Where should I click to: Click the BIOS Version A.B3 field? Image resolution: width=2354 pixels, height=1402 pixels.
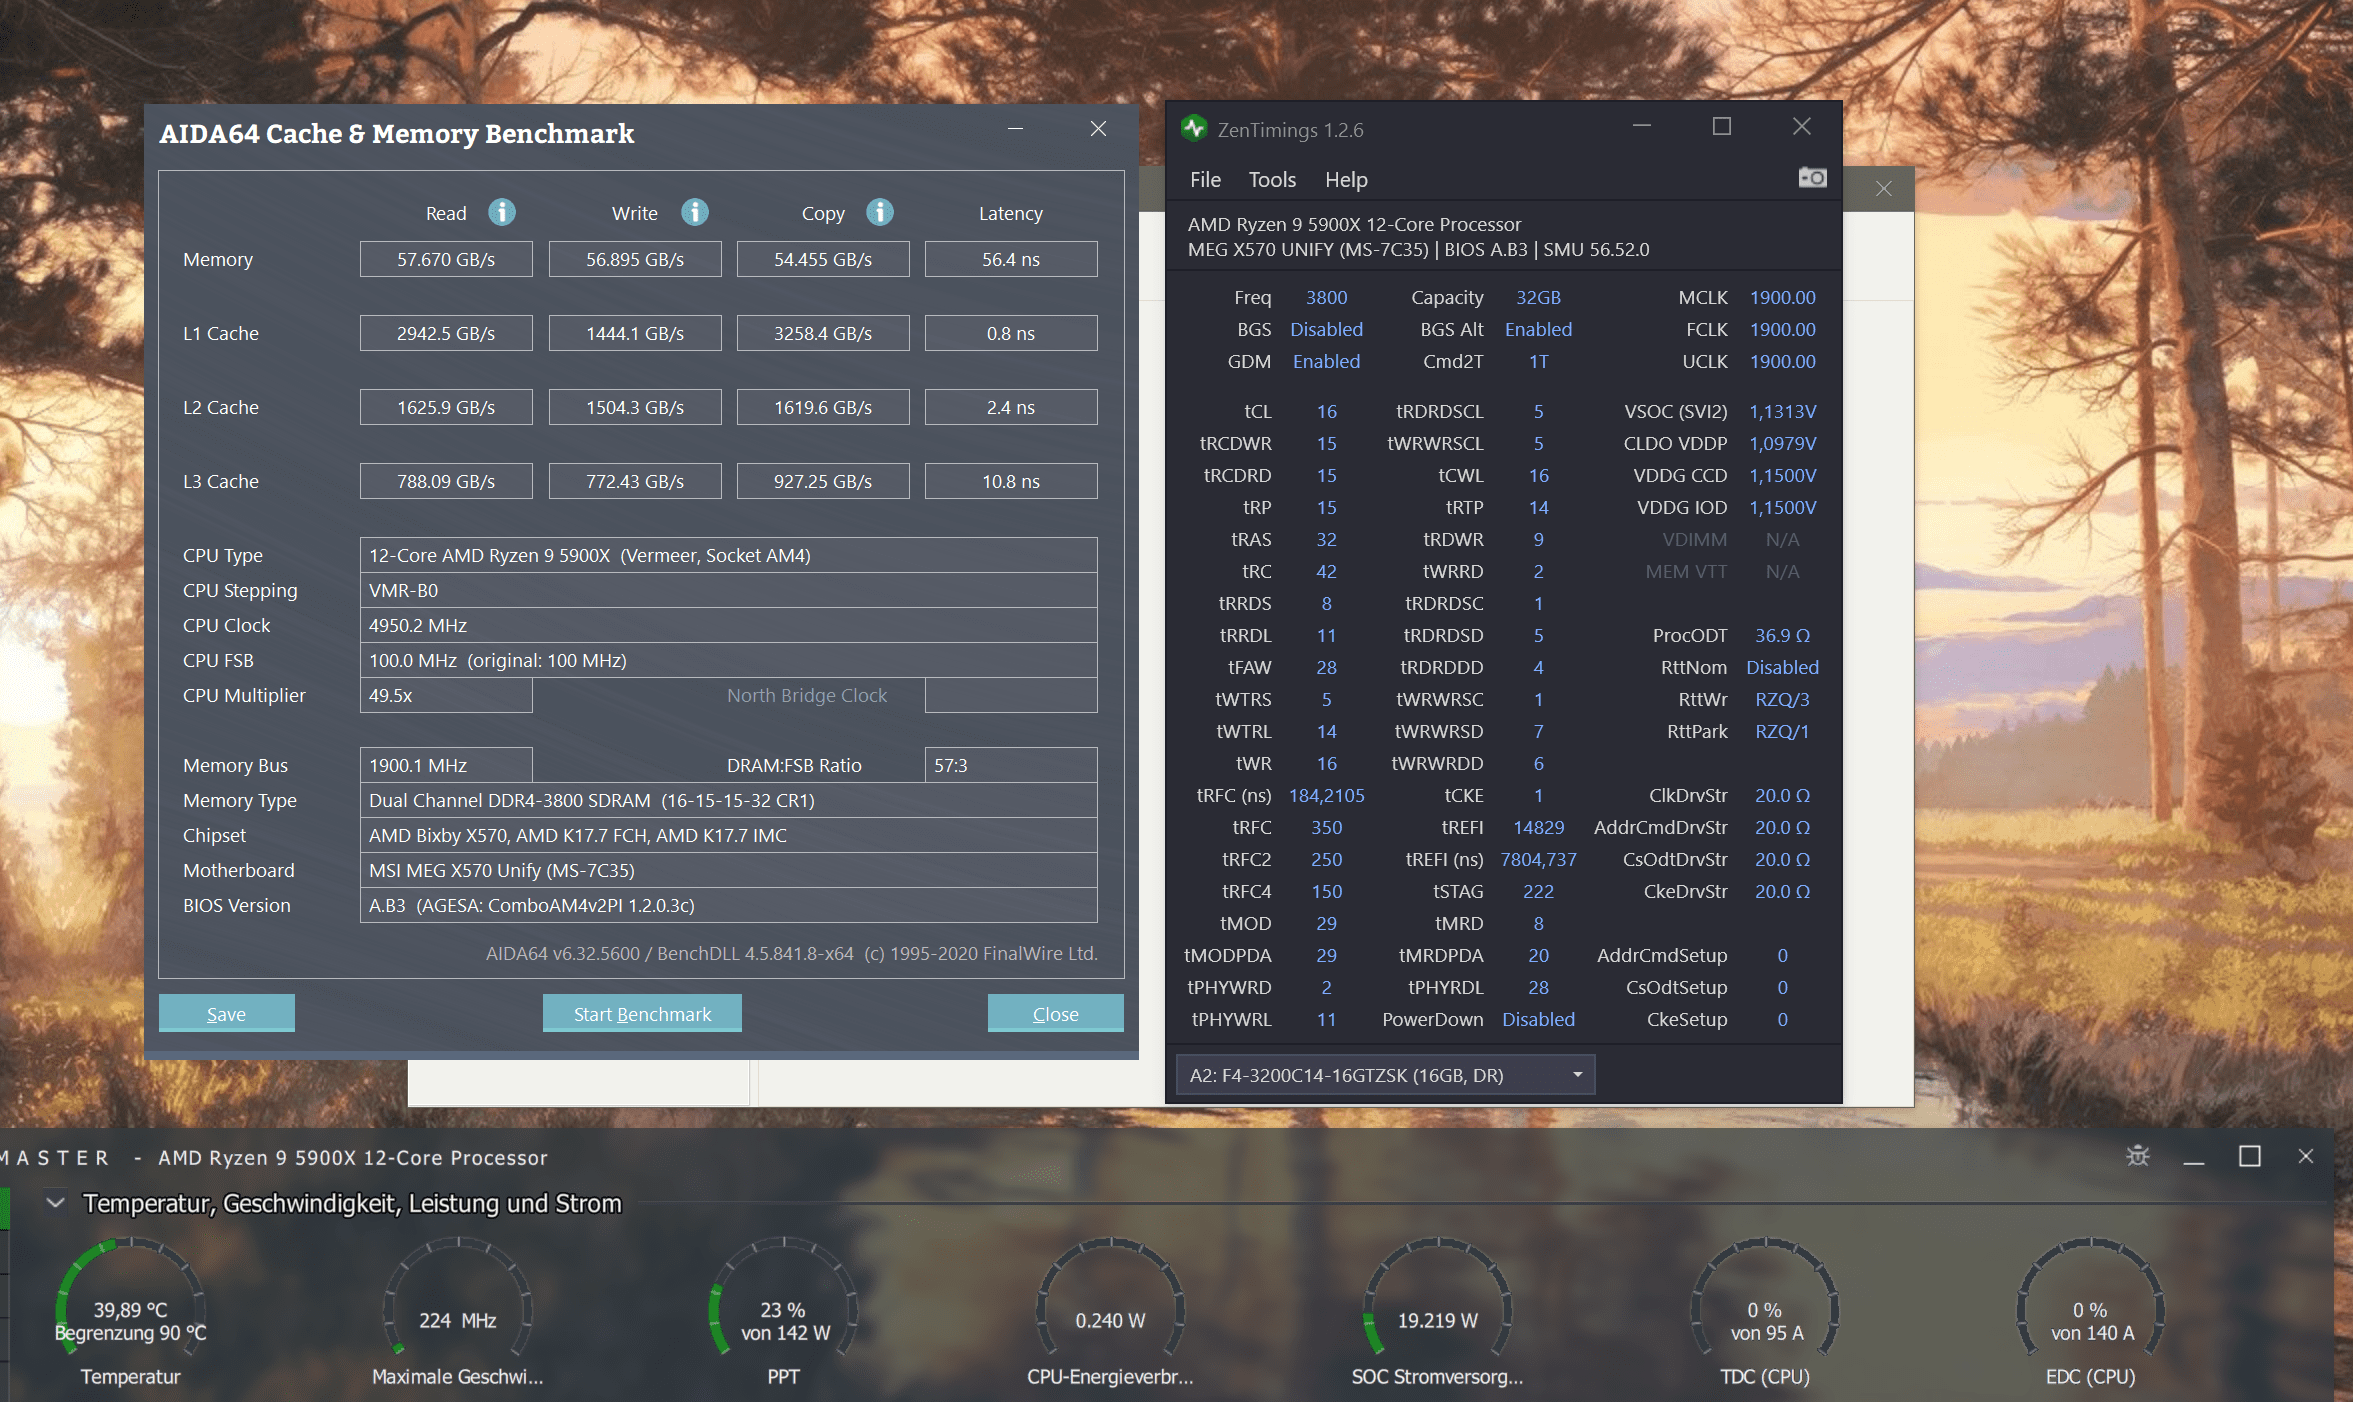728,905
